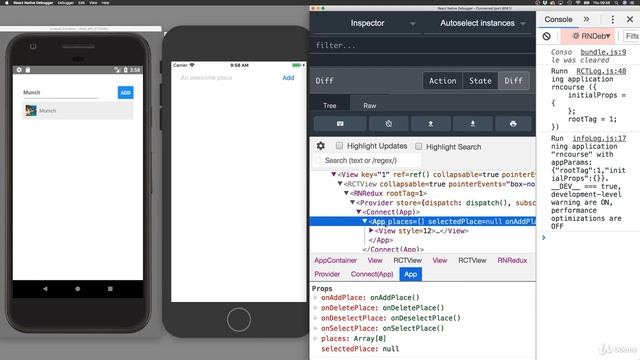Clear console with the no-entry icon
Viewport: 640px width, 360px height.
(x=547, y=36)
